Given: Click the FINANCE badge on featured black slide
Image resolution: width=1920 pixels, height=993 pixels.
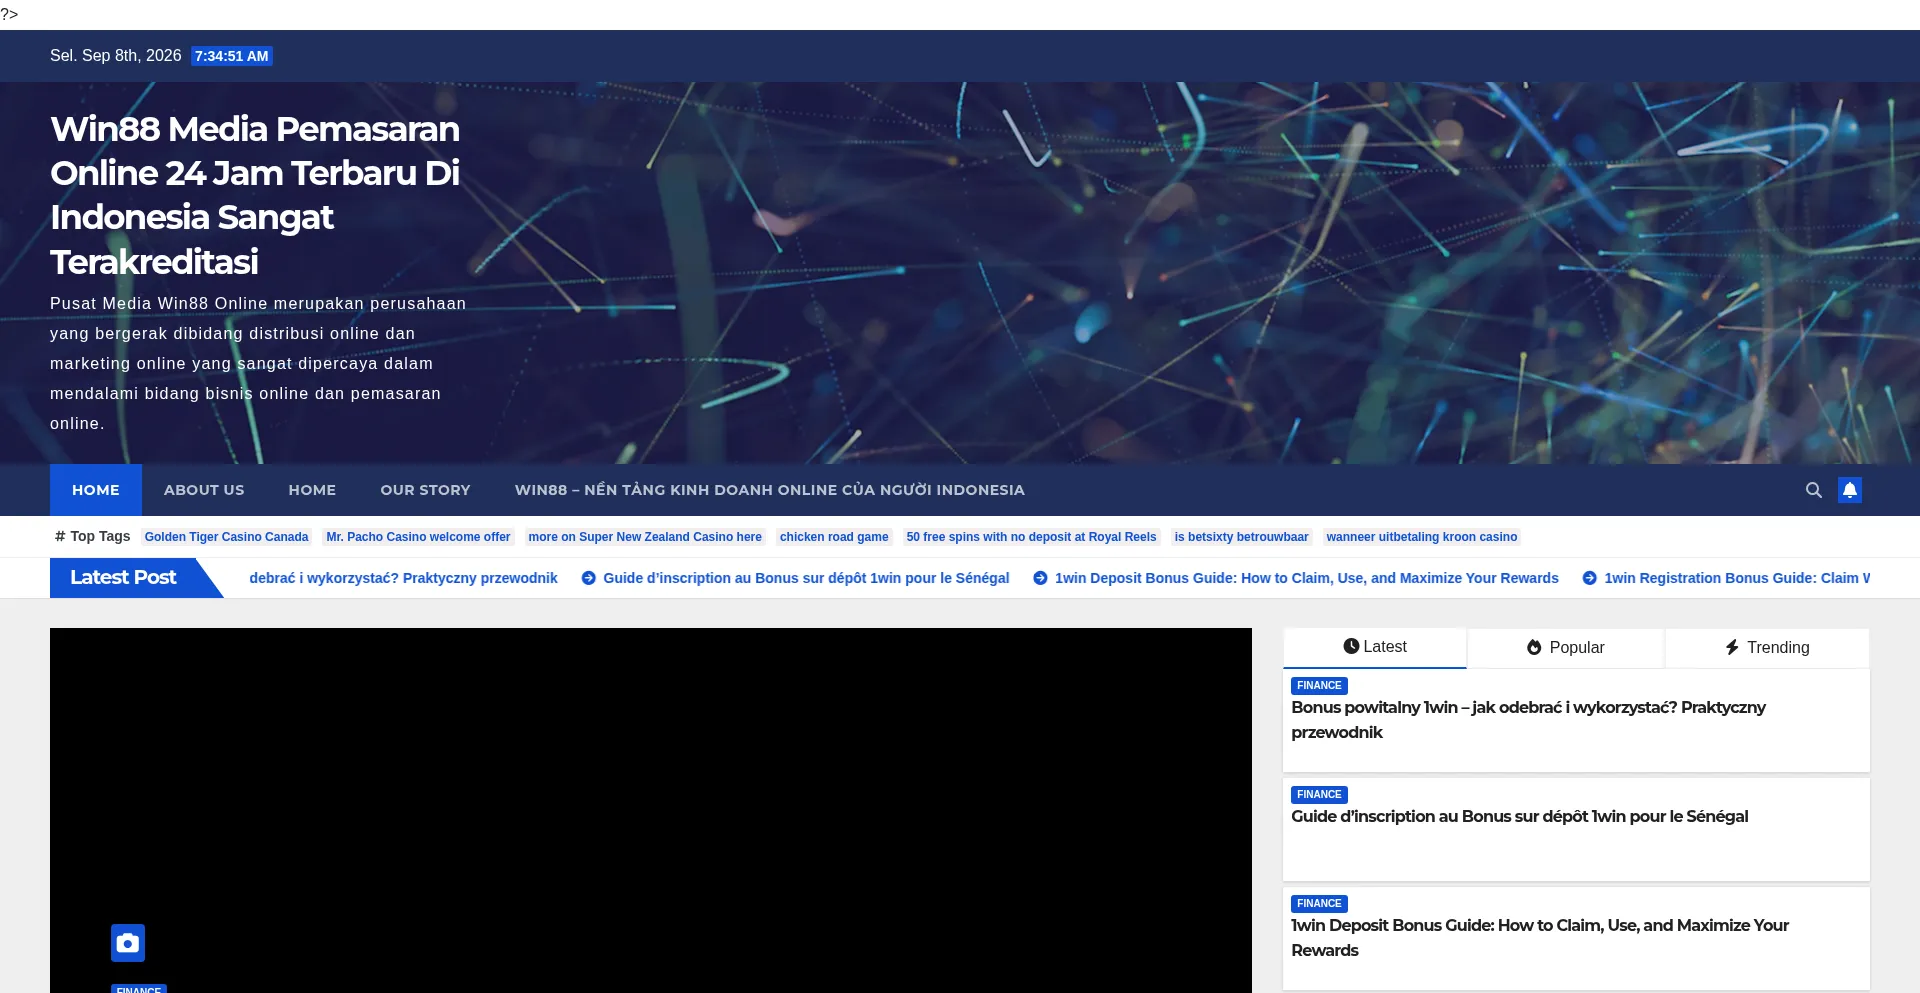Looking at the screenshot, I should point(139,989).
